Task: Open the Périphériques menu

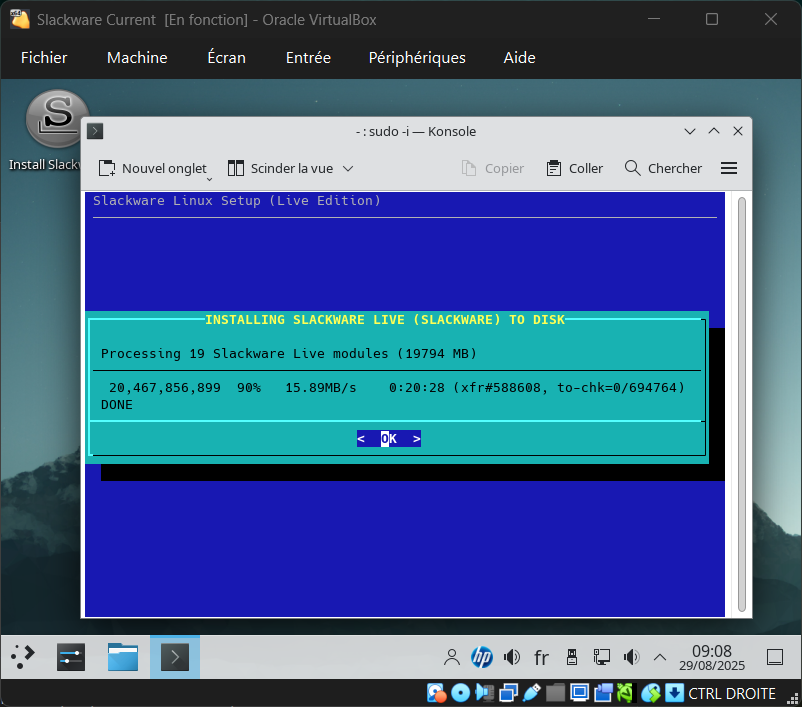Action: pyautogui.click(x=417, y=58)
